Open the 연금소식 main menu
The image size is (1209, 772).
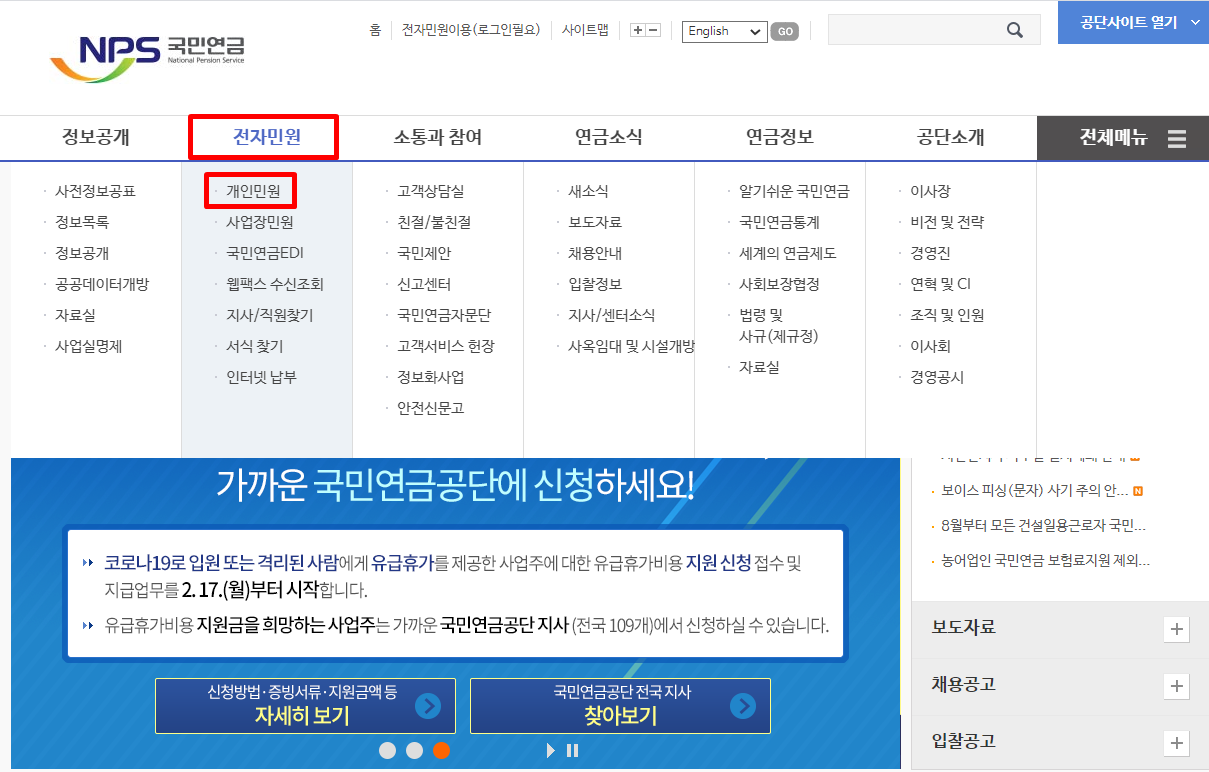click(x=609, y=137)
